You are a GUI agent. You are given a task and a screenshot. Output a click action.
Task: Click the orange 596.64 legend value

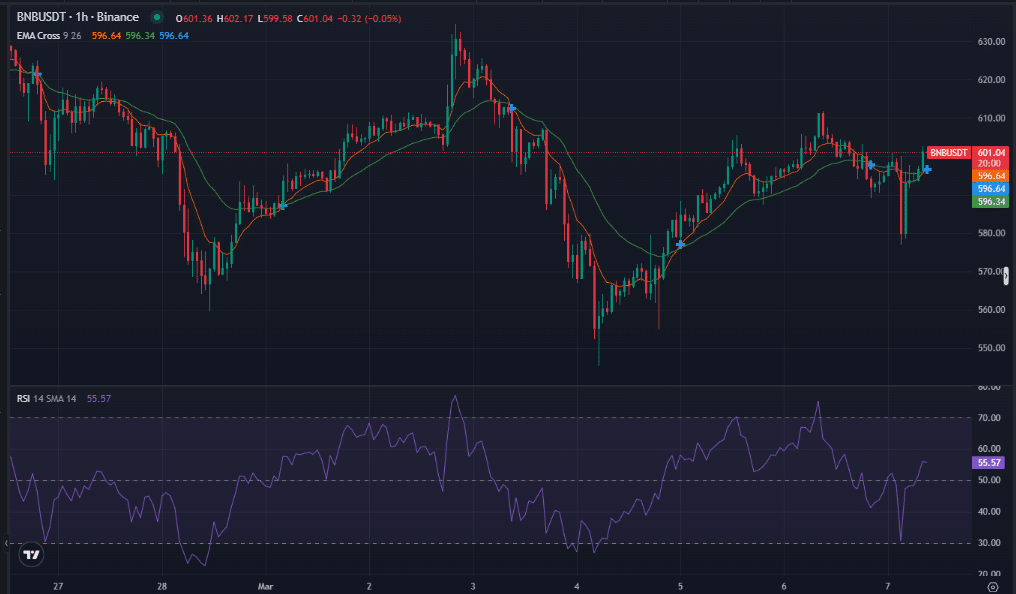point(106,36)
